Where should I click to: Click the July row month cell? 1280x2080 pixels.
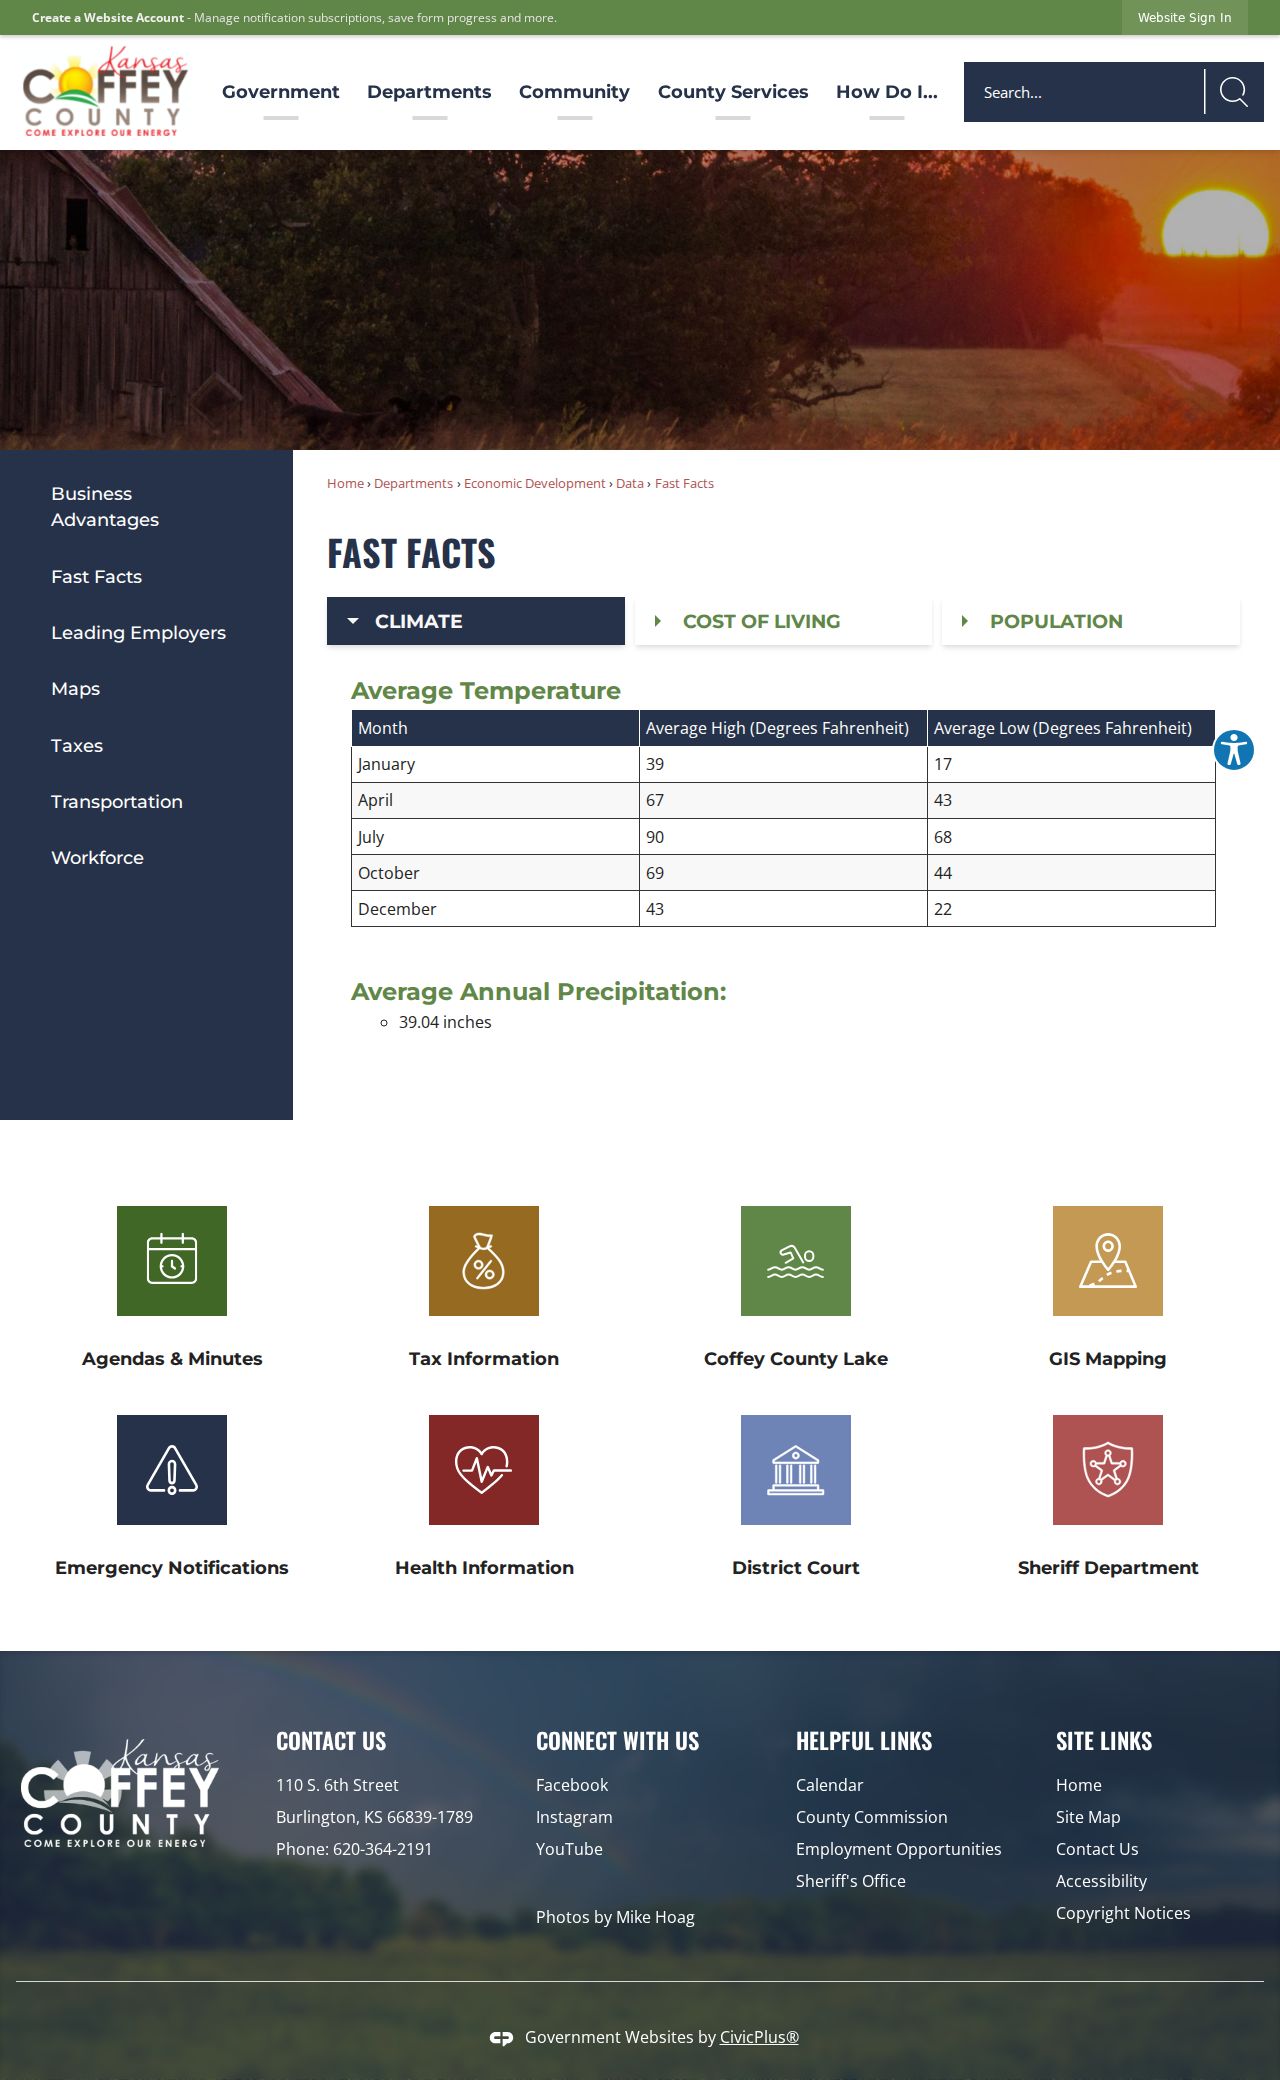(x=495, y=837)
